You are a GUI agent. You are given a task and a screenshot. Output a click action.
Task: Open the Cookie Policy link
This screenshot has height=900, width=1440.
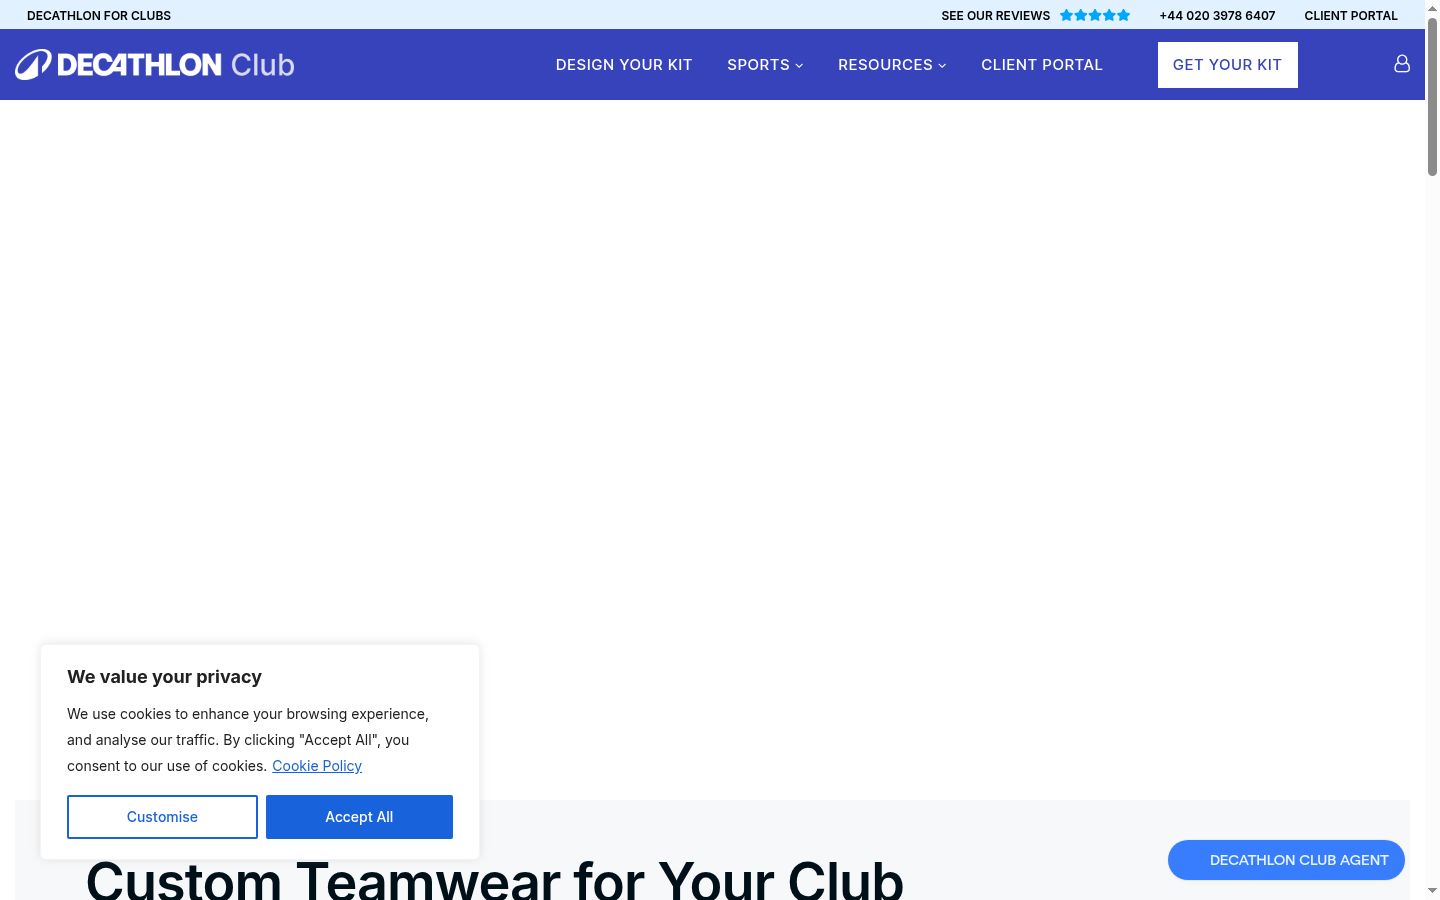click(317, 766)
